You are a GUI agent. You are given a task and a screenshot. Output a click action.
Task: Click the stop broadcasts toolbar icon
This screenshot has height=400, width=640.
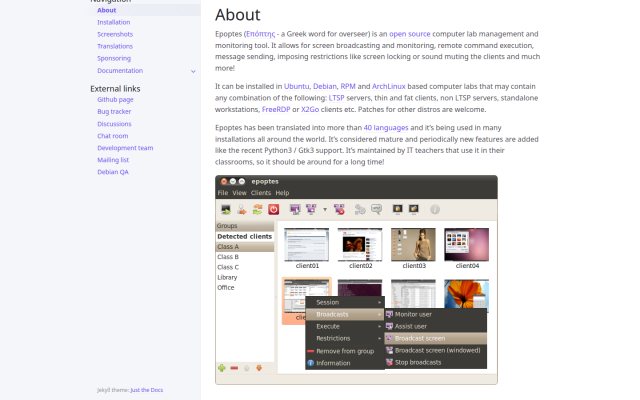coord(339,209)
